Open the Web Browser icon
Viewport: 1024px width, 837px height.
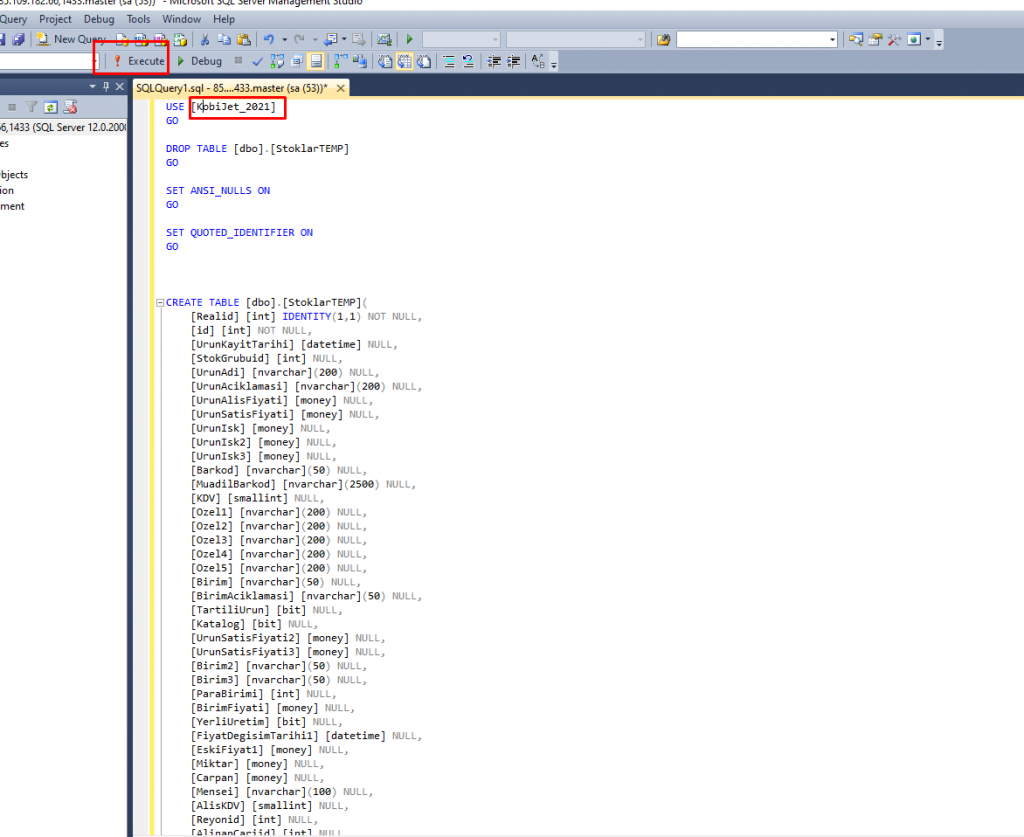click(x=914, y=39)
